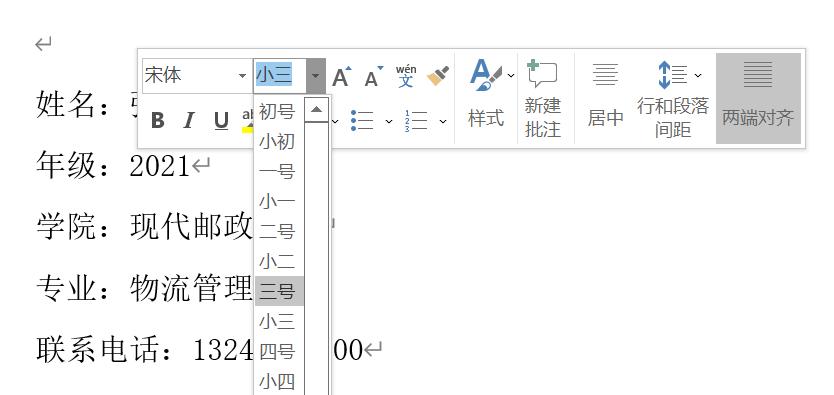The height and width of the screenshot is (395, 834).
Task: Select the Format Painter brush icon
Action: pos(438,76)
